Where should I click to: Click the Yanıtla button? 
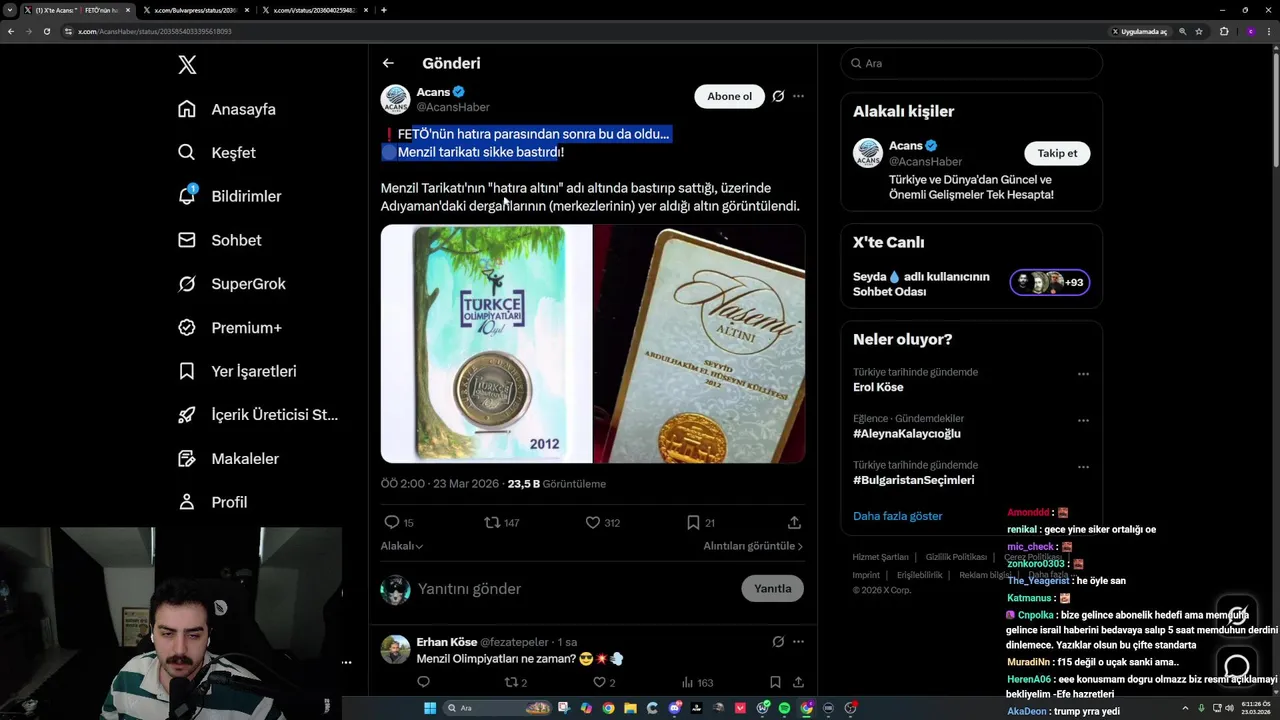[x=772, y=588]
